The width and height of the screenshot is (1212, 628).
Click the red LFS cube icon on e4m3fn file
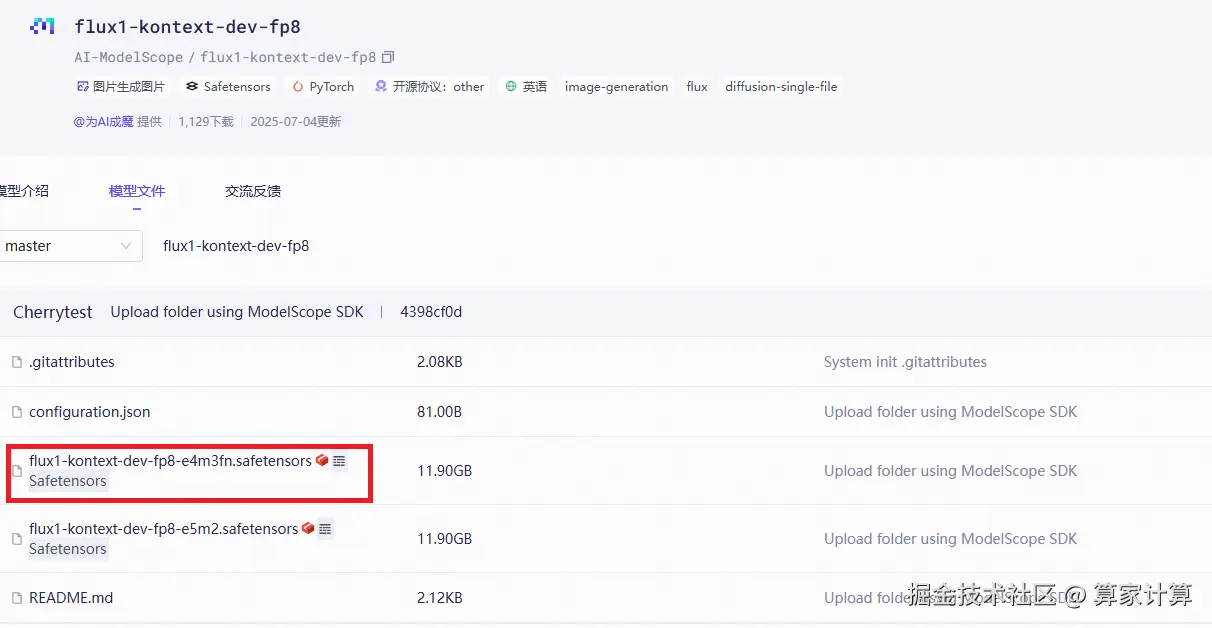point(322,461)
